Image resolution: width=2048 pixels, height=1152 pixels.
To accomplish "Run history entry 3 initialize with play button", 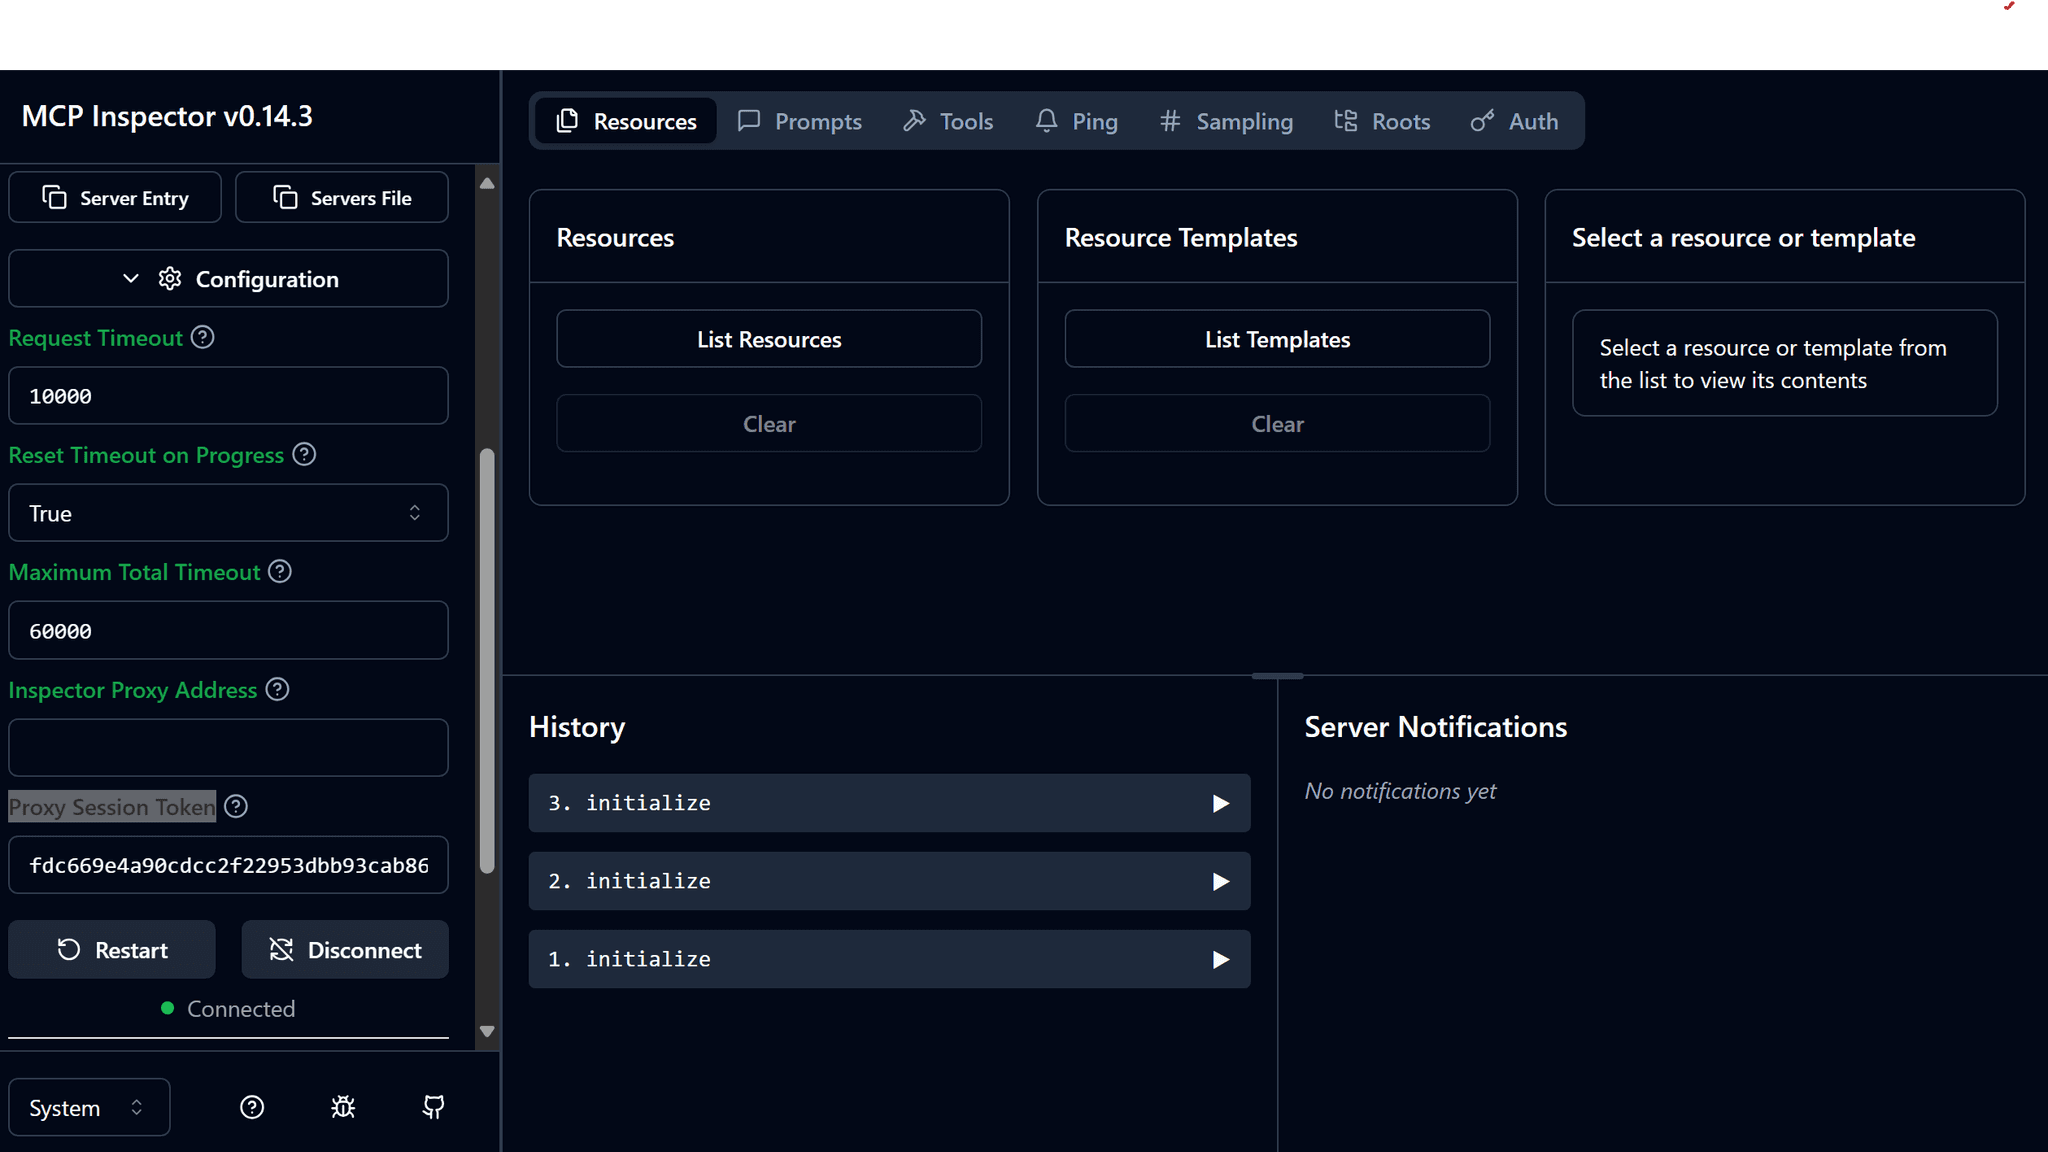I will pyautogui.click(x=1219, y=802).
